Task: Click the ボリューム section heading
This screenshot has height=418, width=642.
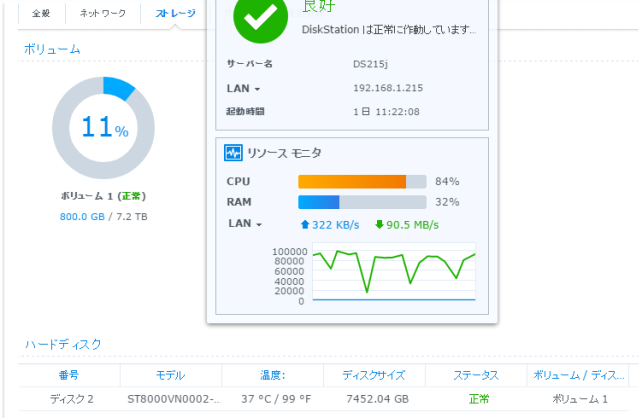Action: coord(52,50)
